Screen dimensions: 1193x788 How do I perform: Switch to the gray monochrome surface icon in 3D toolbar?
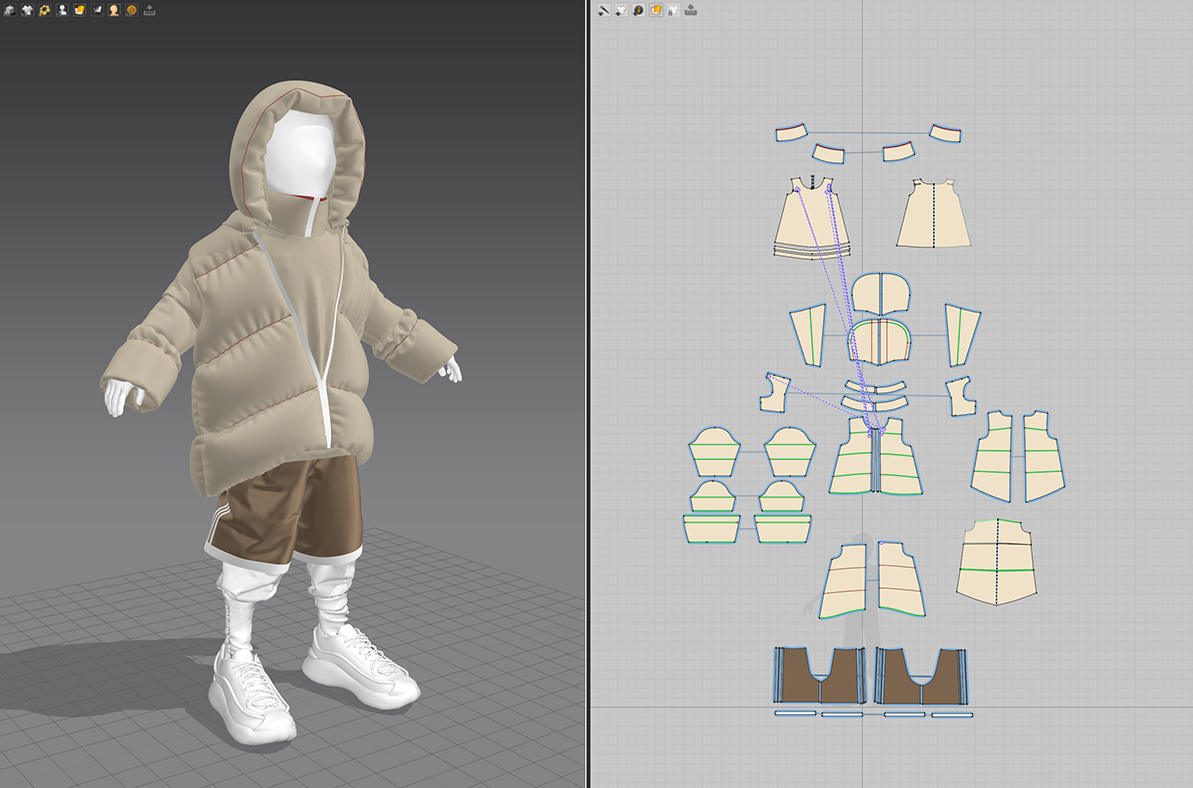(97, 10)
